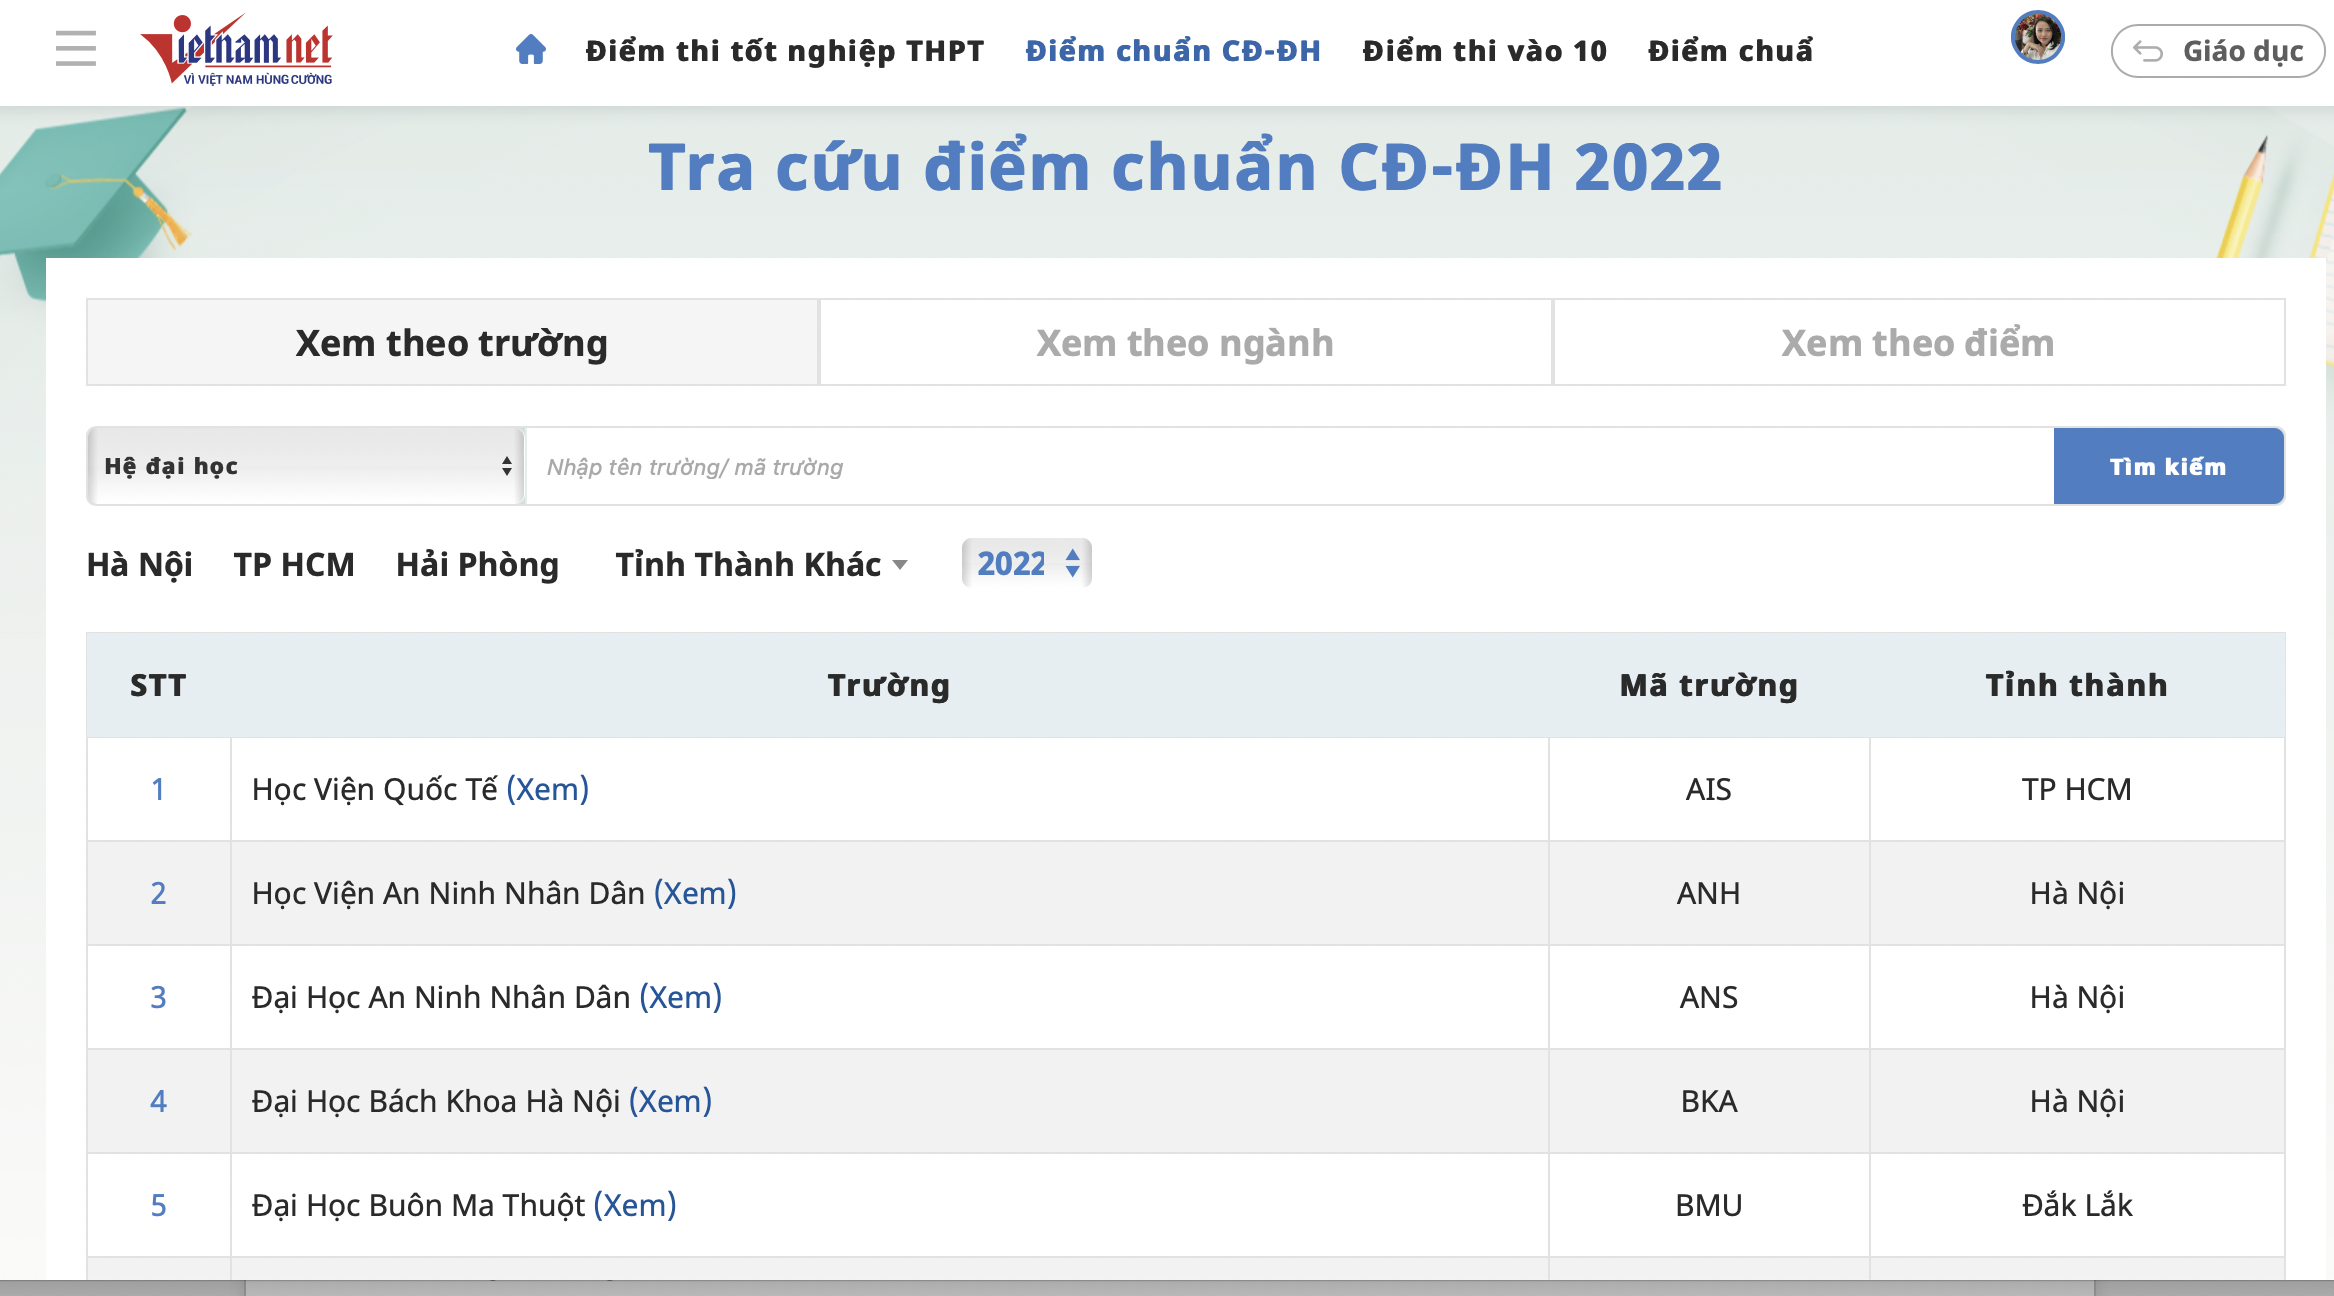Filter schools by TP HCM

(x=294, y=565)
